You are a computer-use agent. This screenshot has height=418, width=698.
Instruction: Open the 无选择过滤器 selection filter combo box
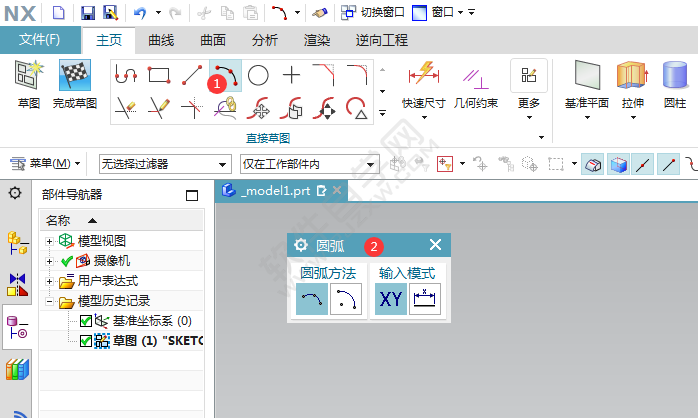pyautogui.click(x=165, y=164)
